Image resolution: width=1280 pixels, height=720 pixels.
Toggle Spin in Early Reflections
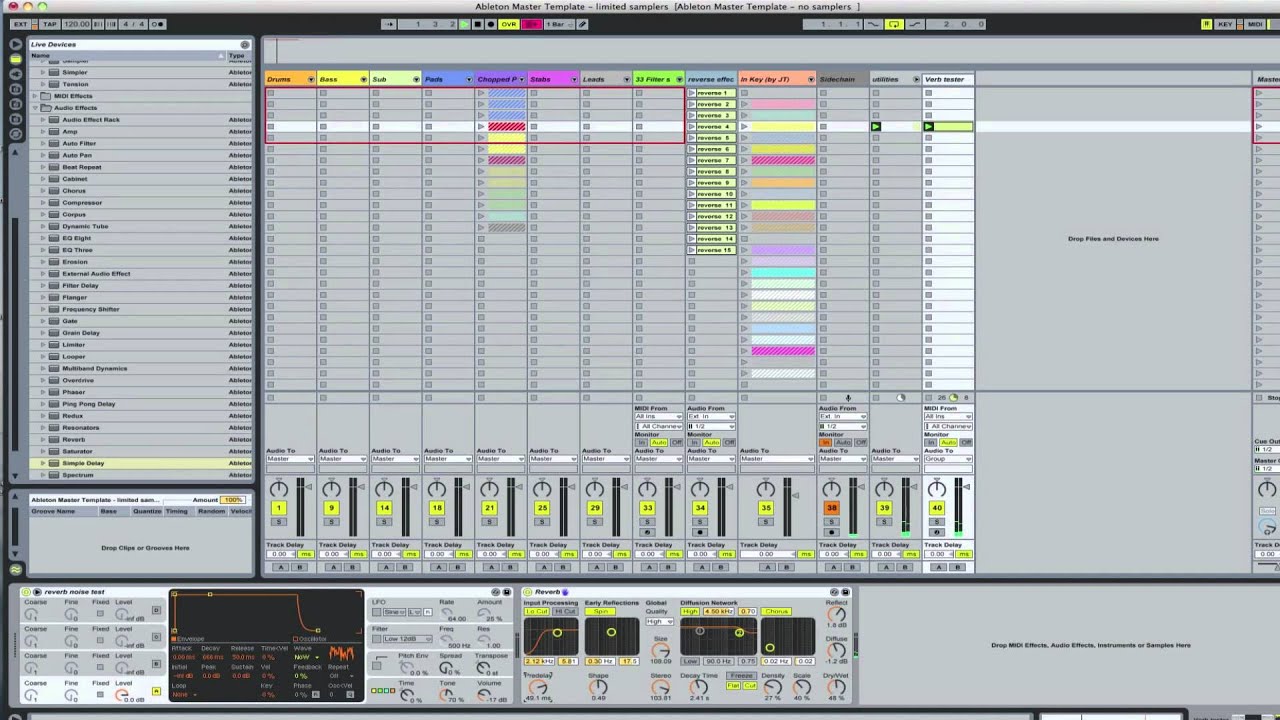(601, 611)
